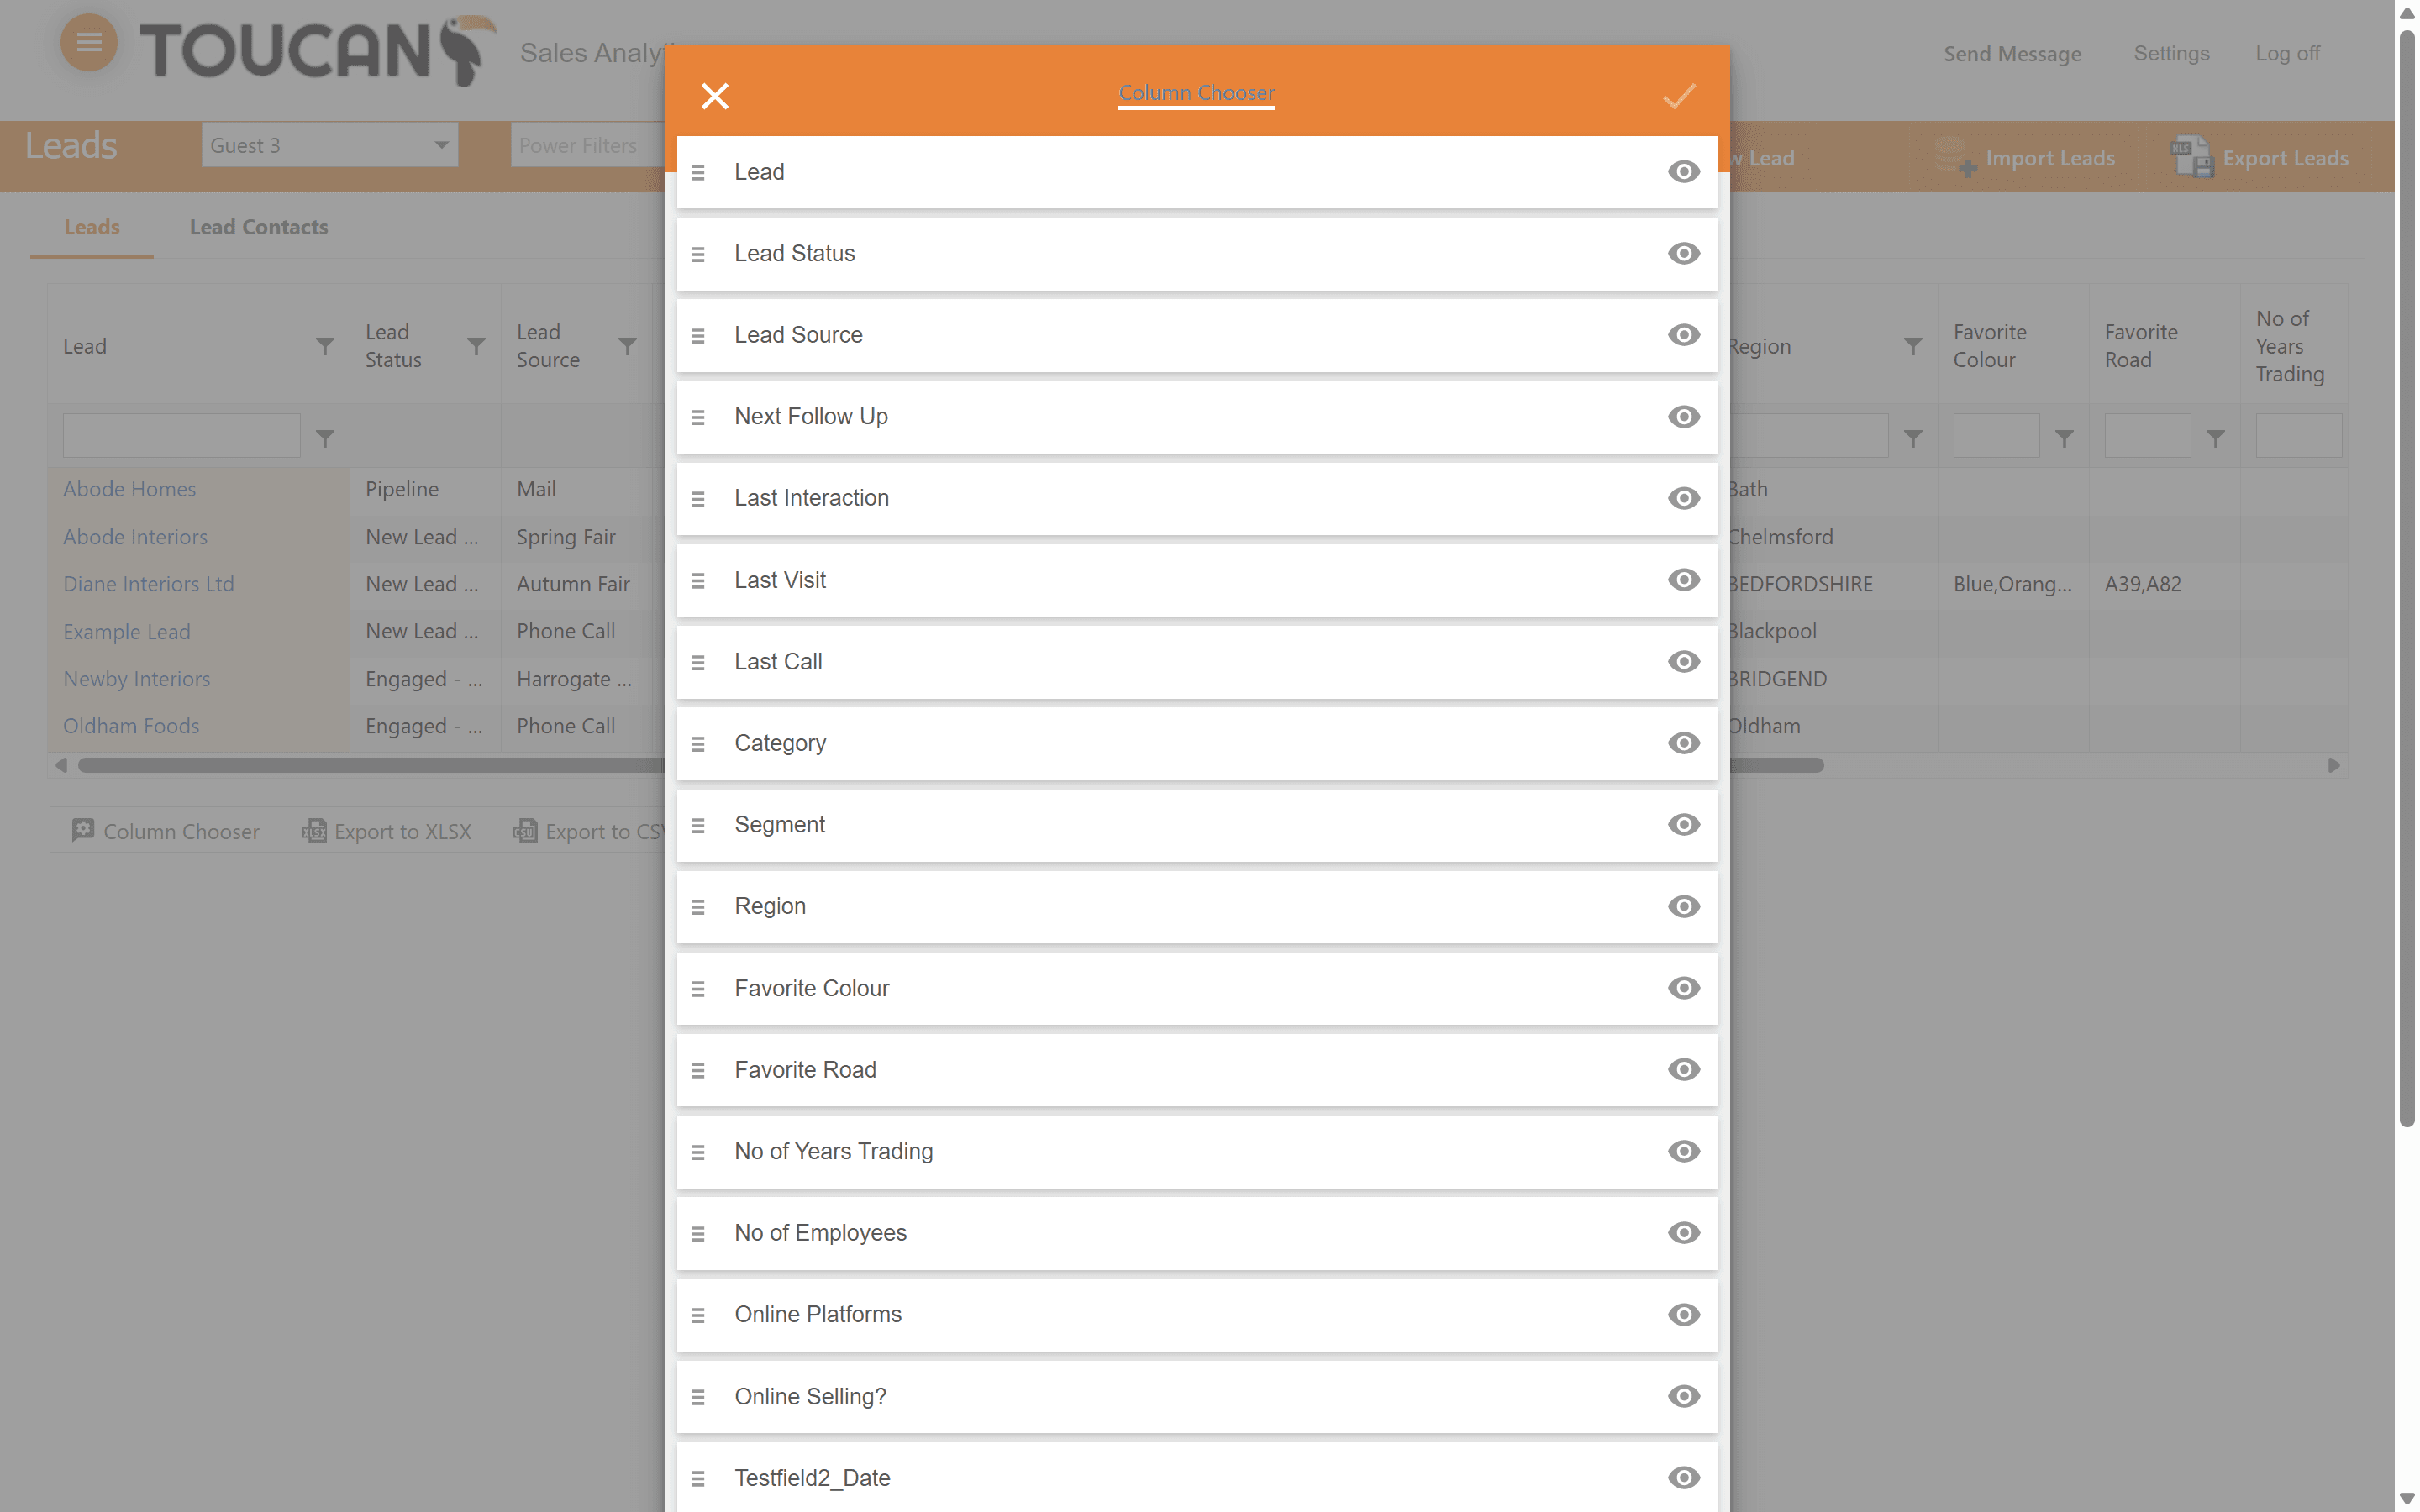This screenshot has width=2420, height=1512.
Task: Click the reorder handle beside Region
Action: (698, 907)
